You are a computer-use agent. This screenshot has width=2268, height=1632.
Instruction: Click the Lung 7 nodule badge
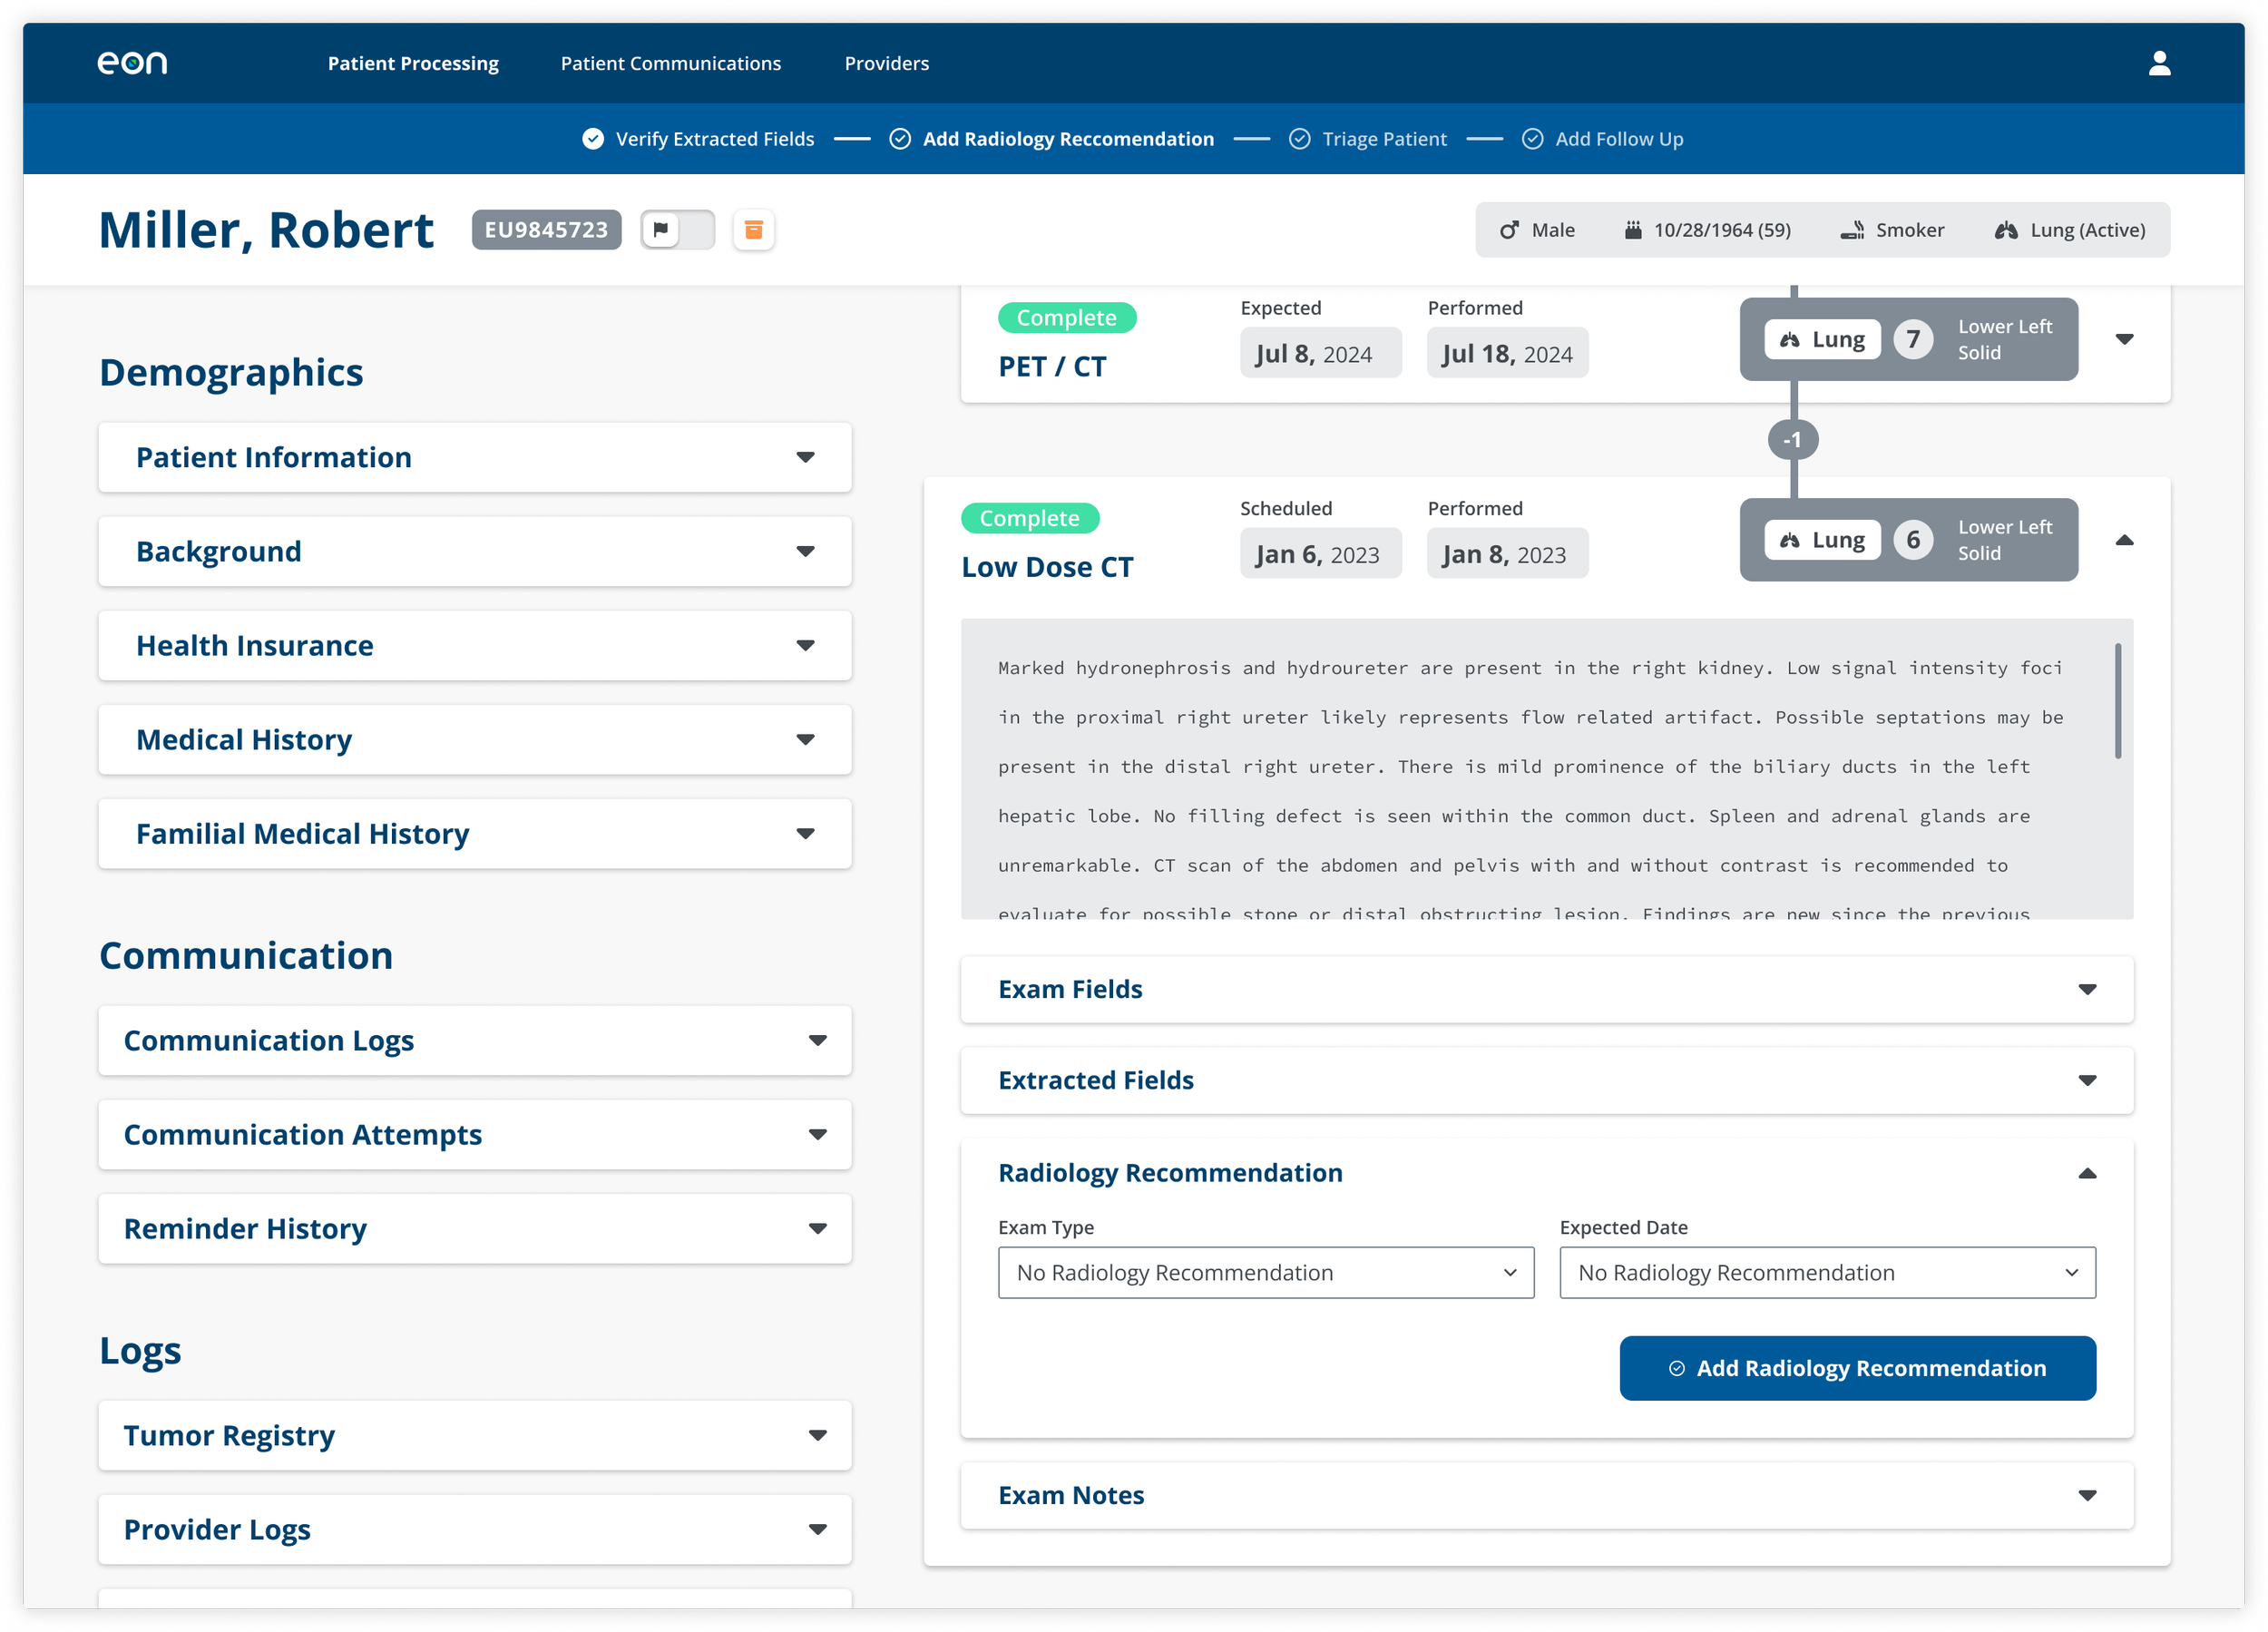[1908, 340]
